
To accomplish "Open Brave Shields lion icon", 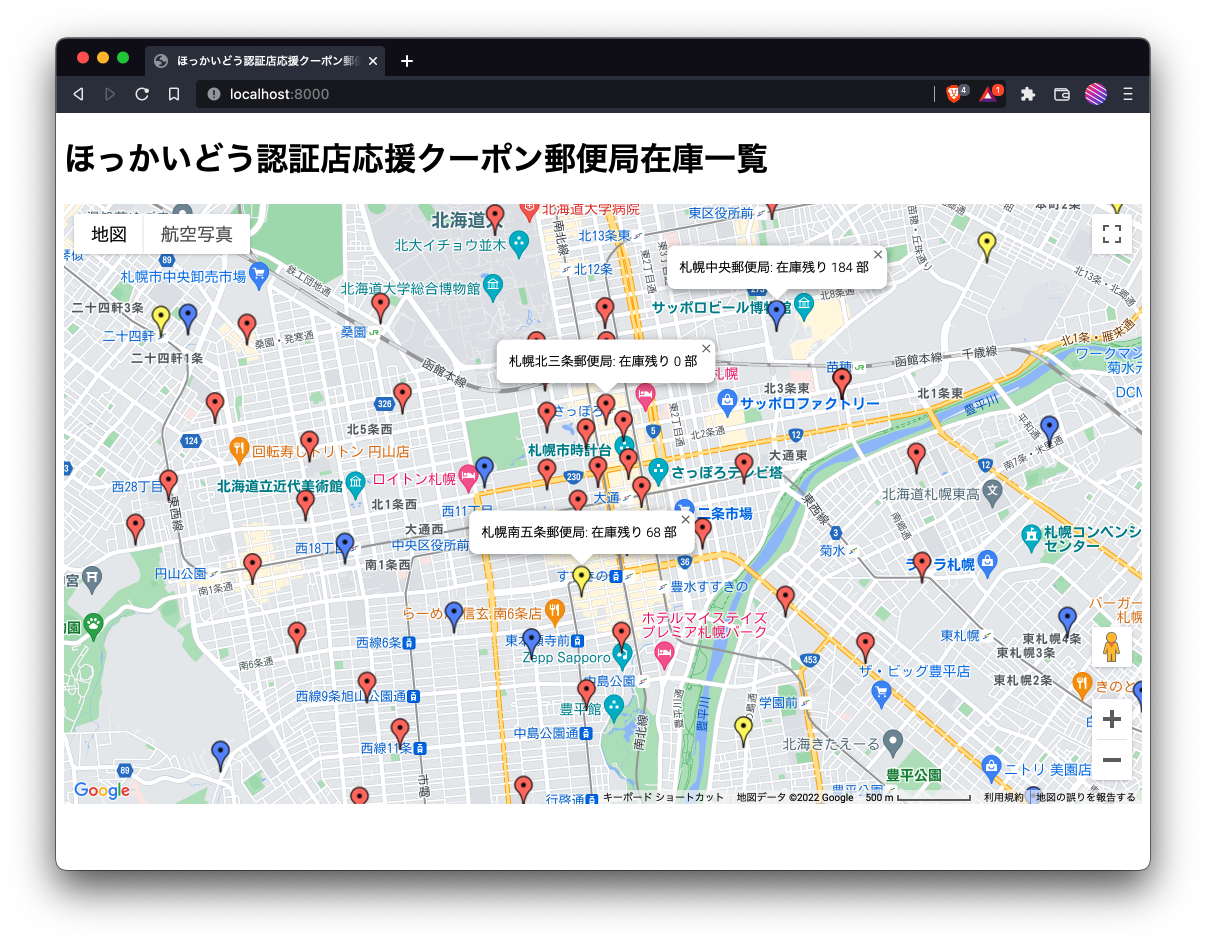I will [x=954, y=94].
